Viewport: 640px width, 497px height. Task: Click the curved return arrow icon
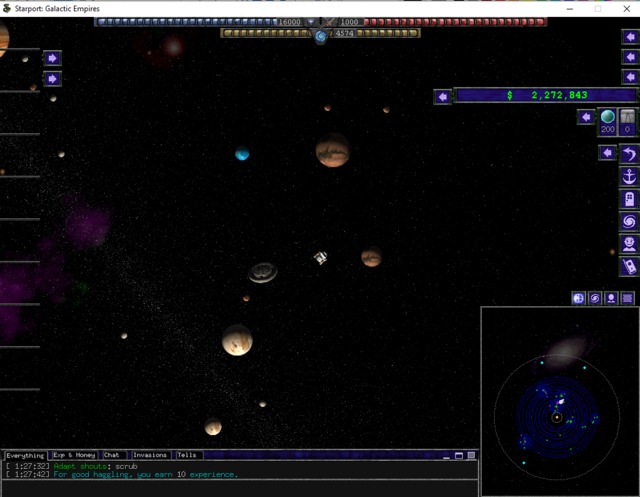(629, 154)
